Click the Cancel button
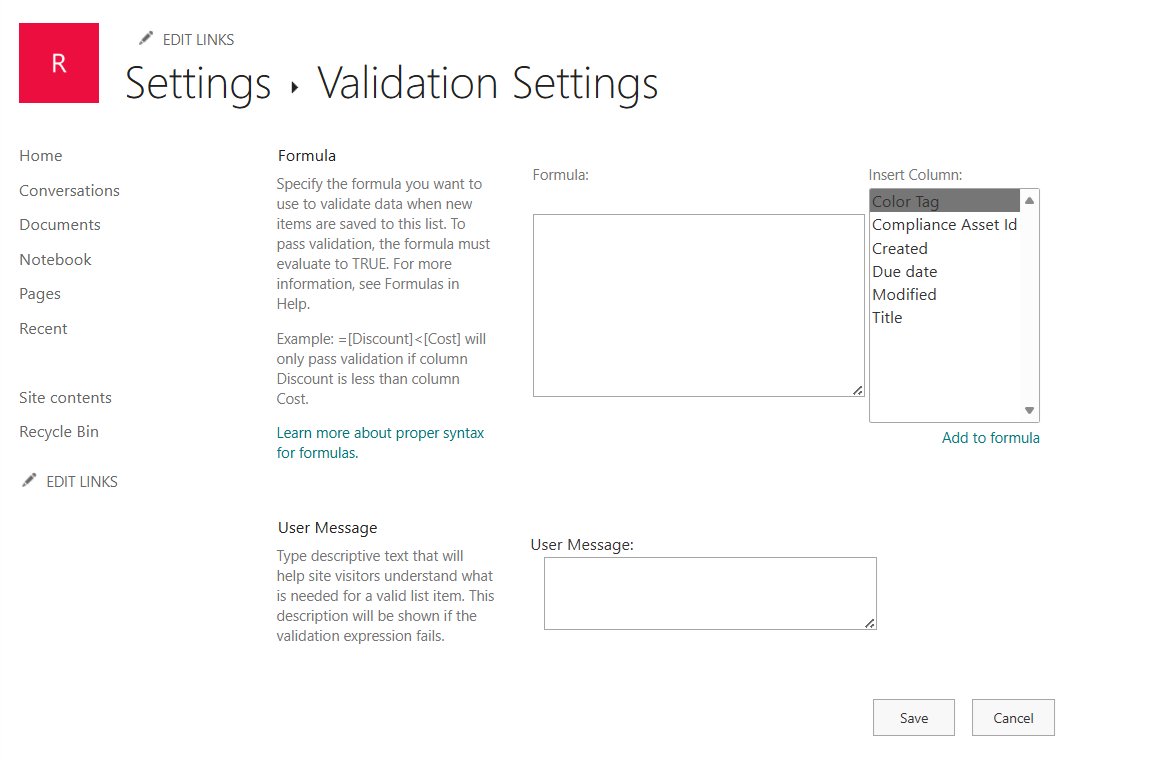 (x=1013, y=718)
